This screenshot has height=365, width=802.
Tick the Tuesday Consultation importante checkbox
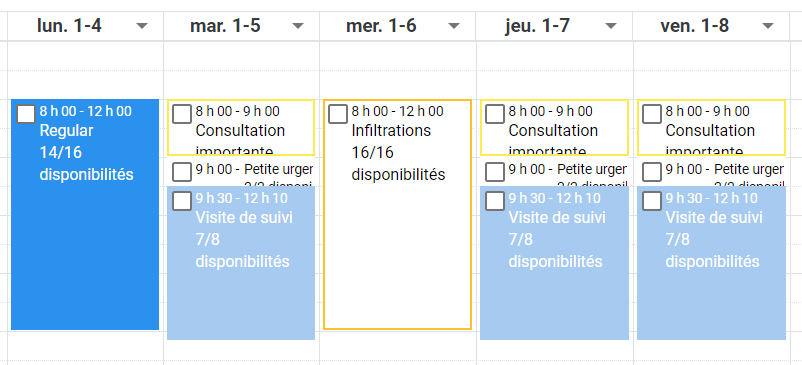pos(182,114)
